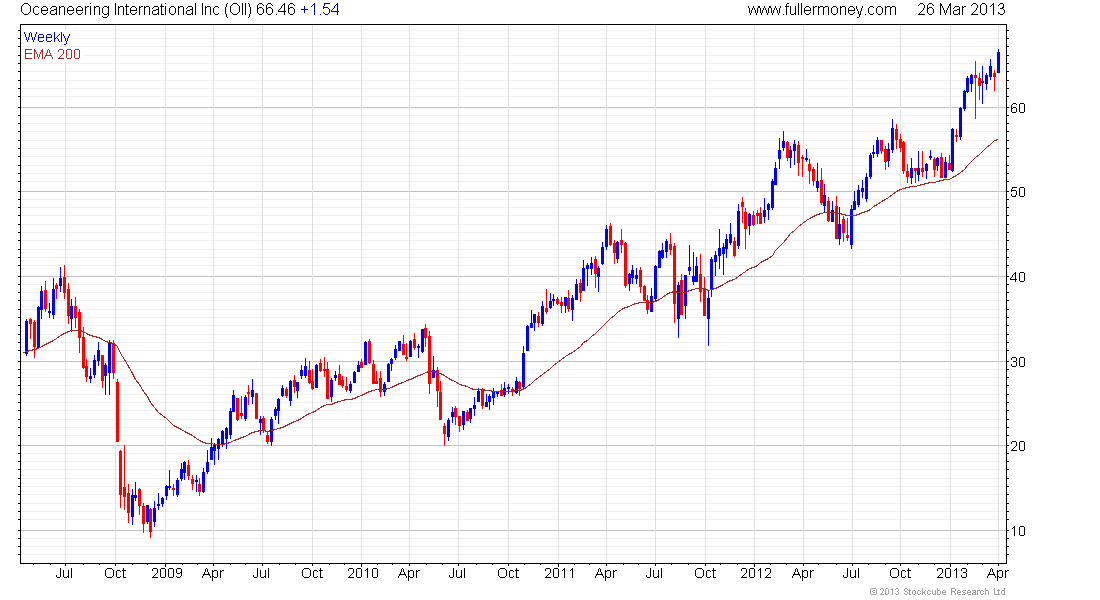Click the copyright Stockcube Research Ltd text
Image resolution: width=1100 pixels, height=600 pixels.
[x=938, y=592]
